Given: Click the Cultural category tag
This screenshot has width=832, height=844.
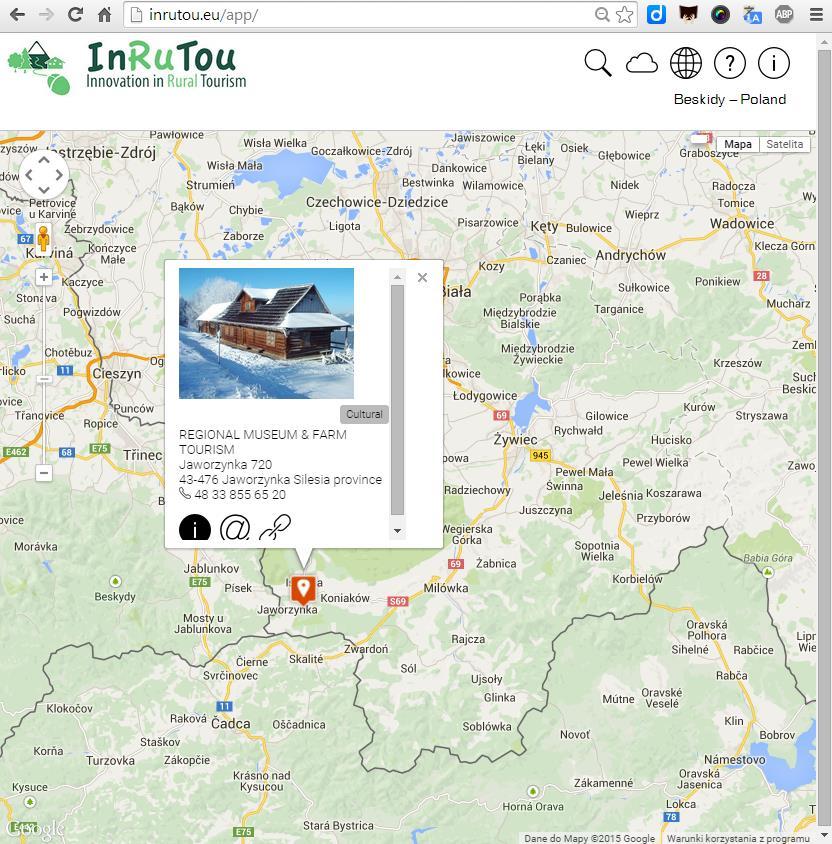Looking at the screenshot, I should pyautogui.click(x=364, y=414).
